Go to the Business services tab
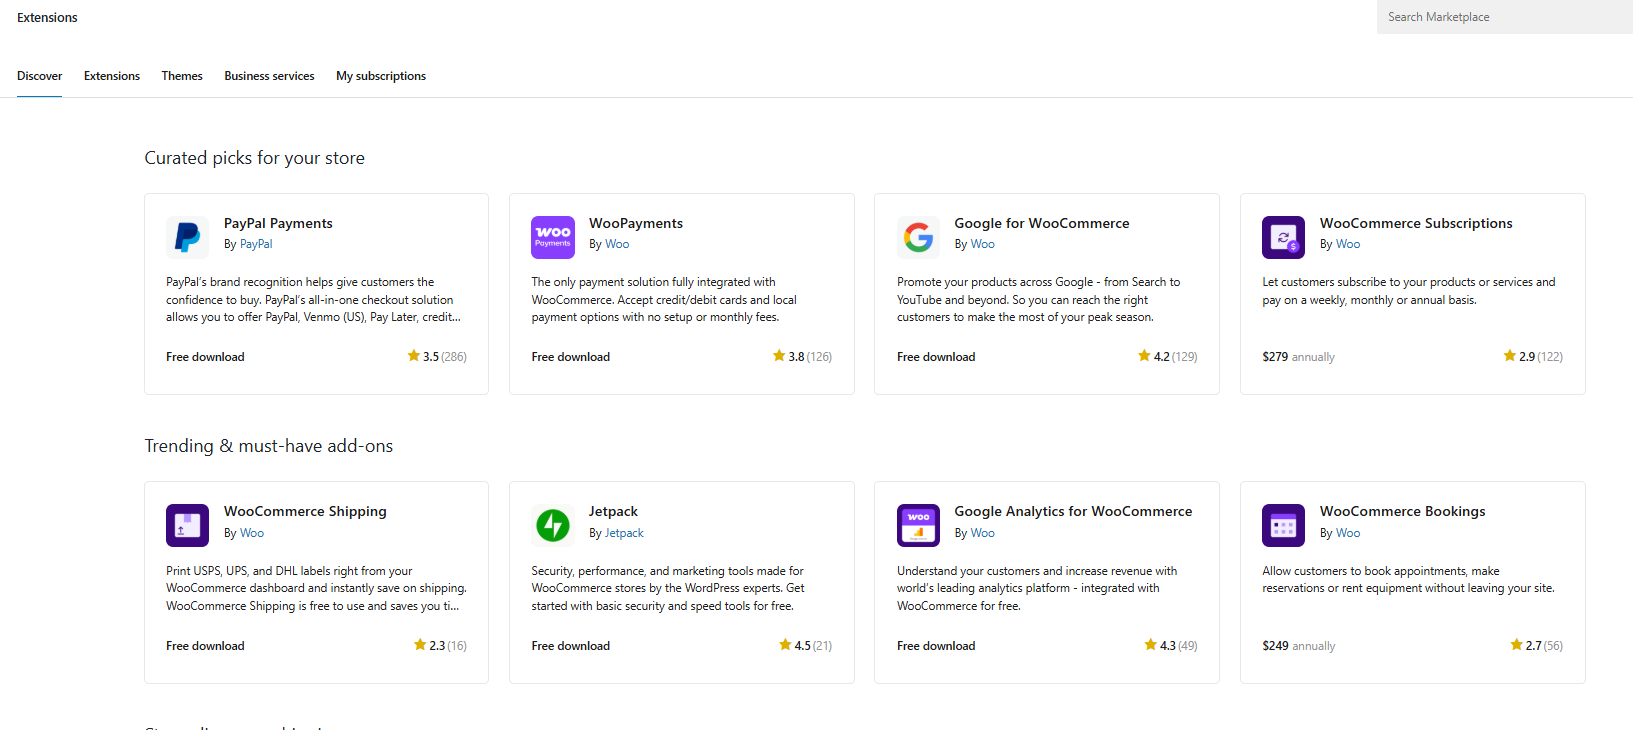 tap(269, 76)
